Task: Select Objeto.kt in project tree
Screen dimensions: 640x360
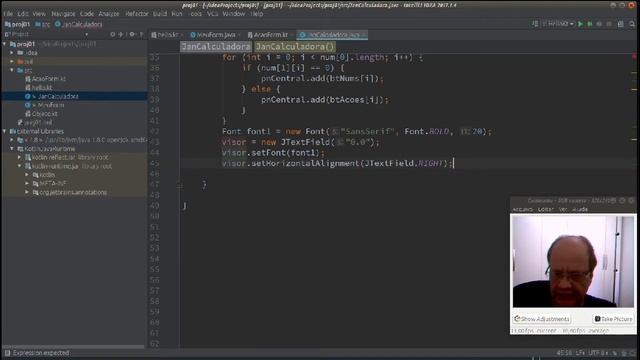Action: point(41,114)
